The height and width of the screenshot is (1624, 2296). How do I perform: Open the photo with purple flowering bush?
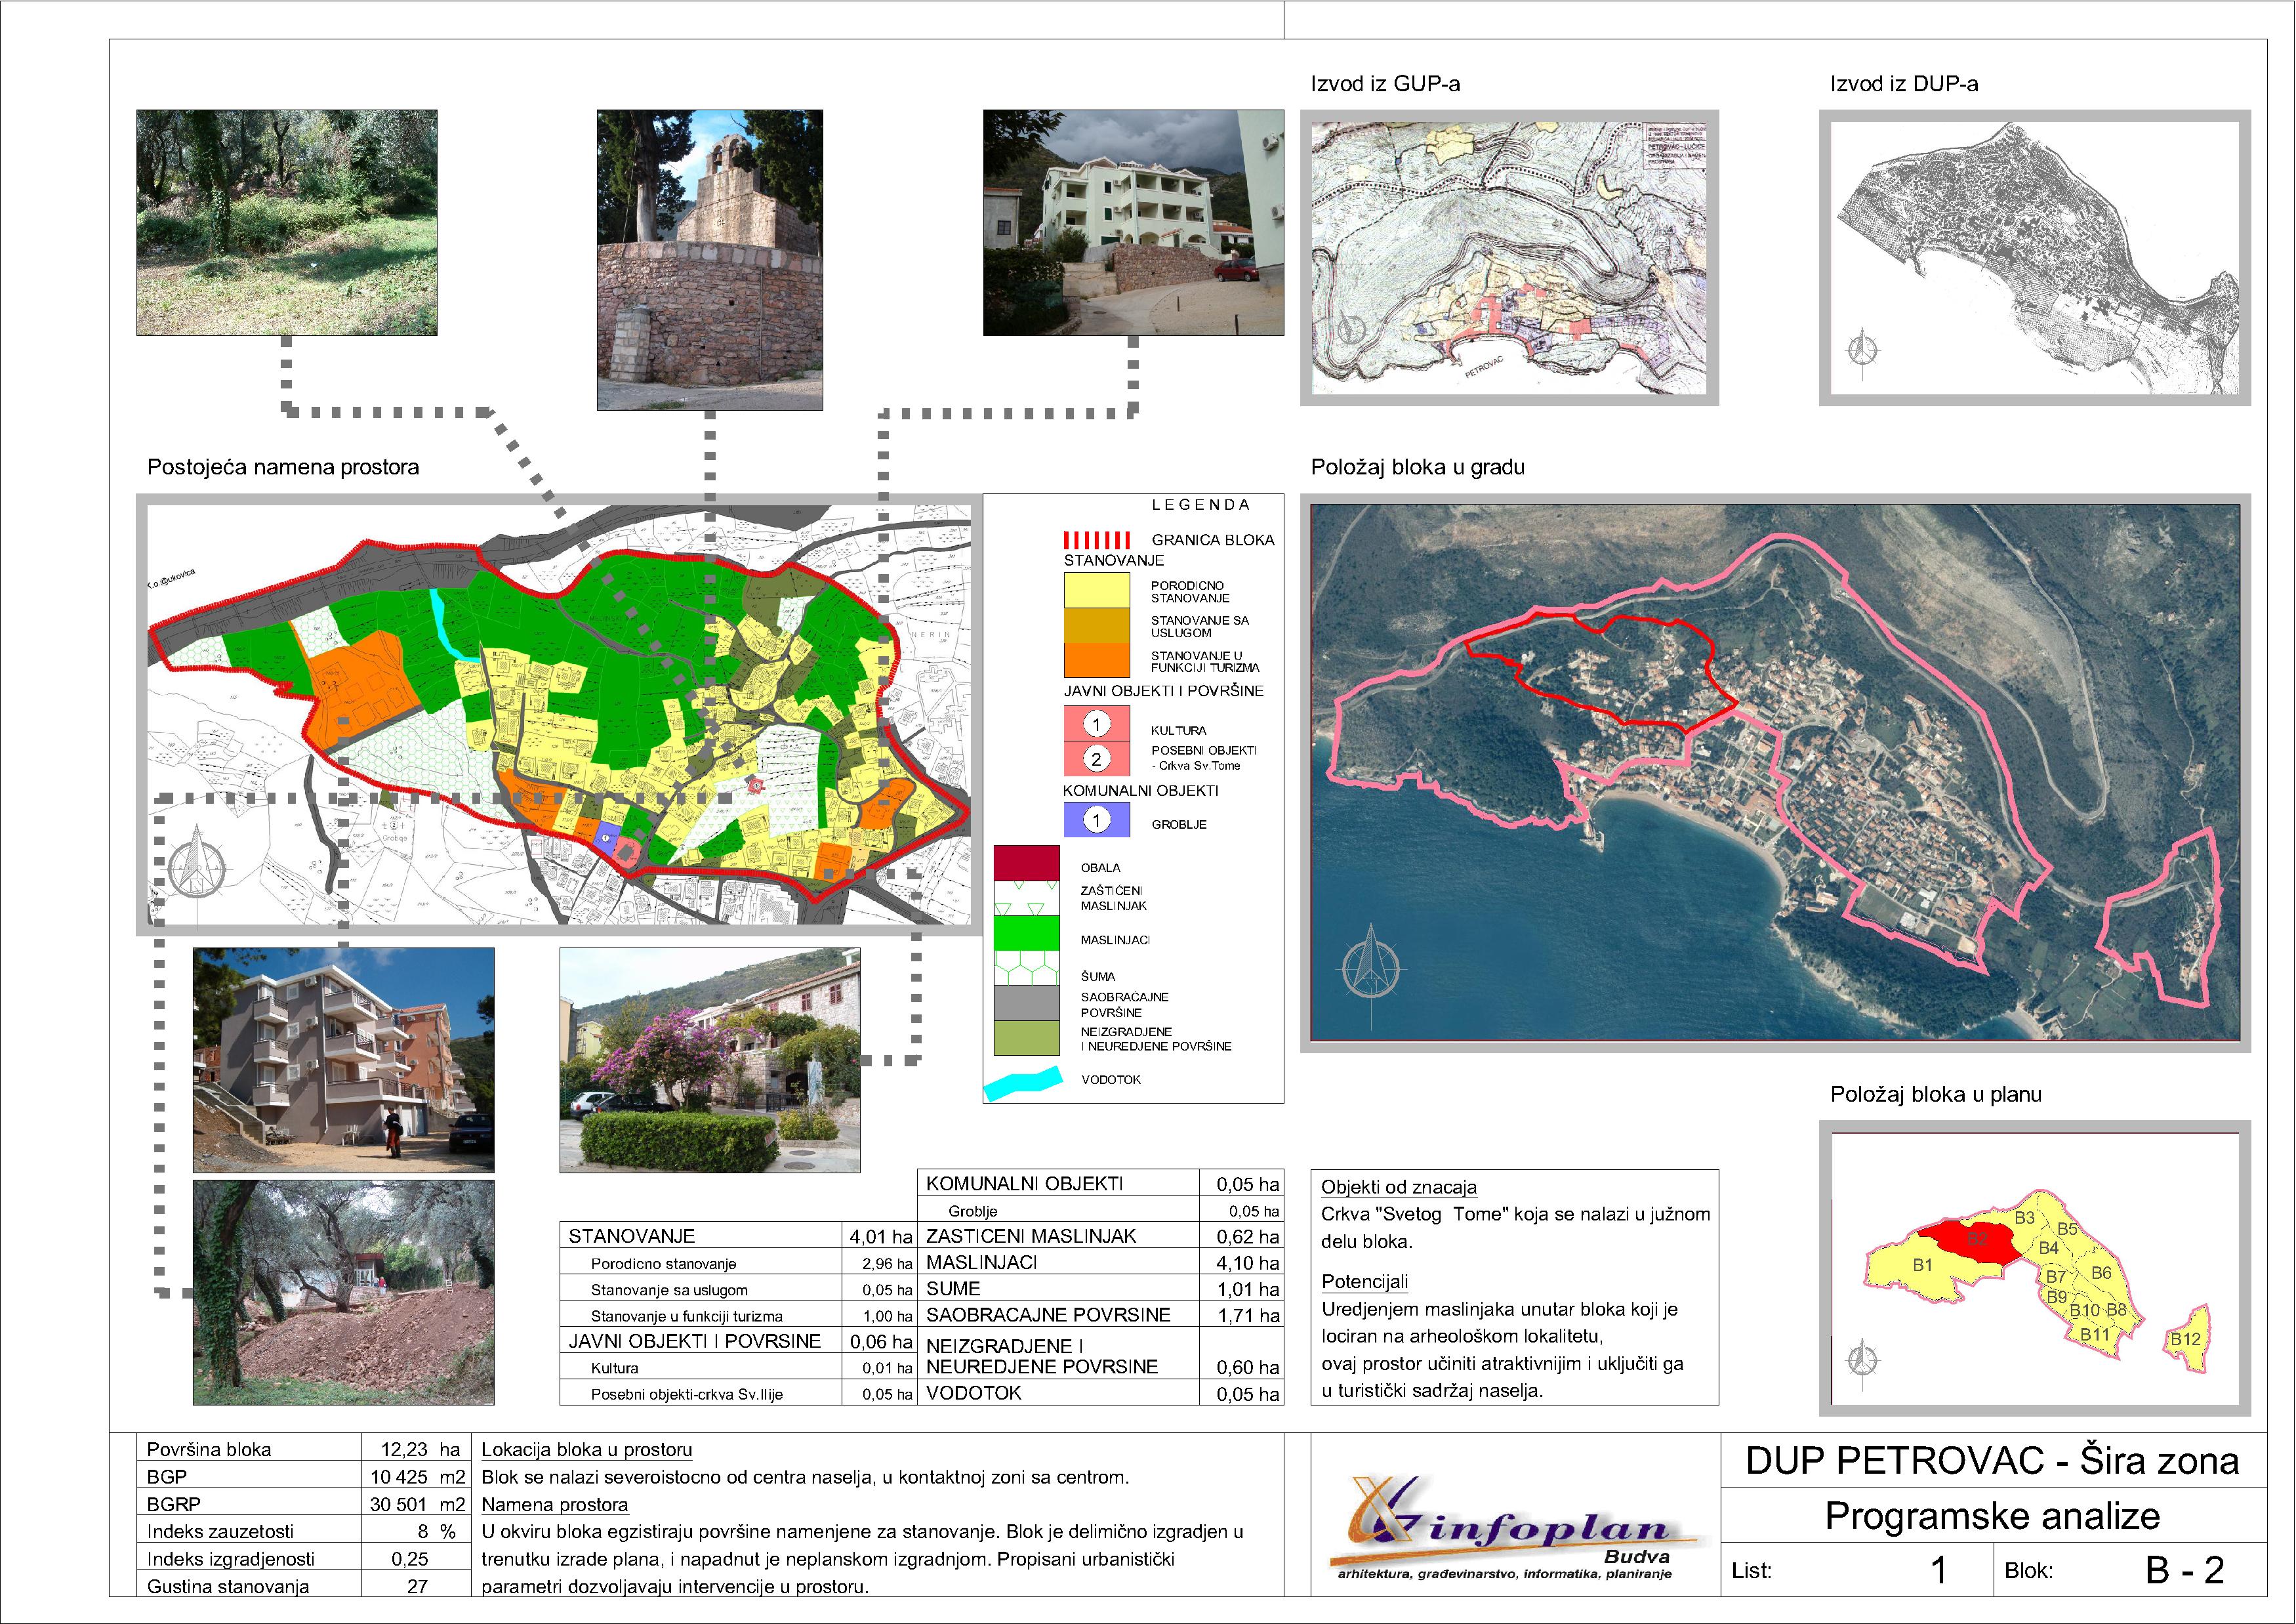[x=710, y=1060]
